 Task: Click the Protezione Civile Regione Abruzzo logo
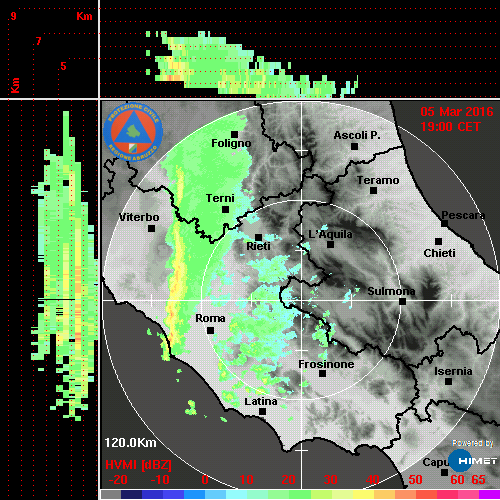(133, 131)
